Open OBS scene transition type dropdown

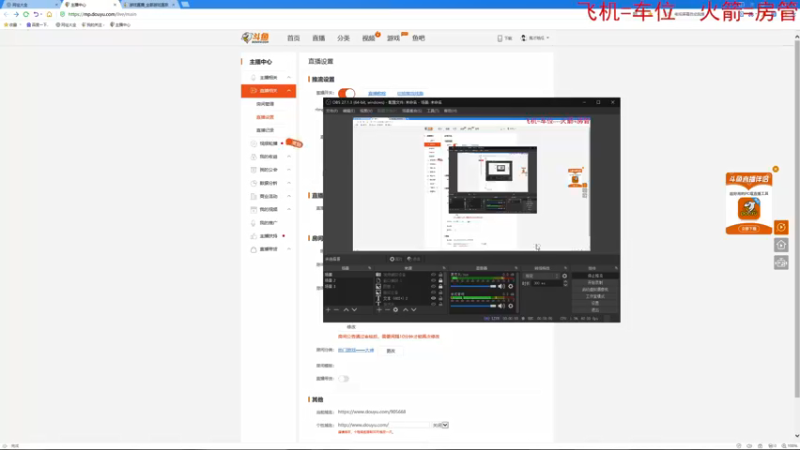coord(541,276)
